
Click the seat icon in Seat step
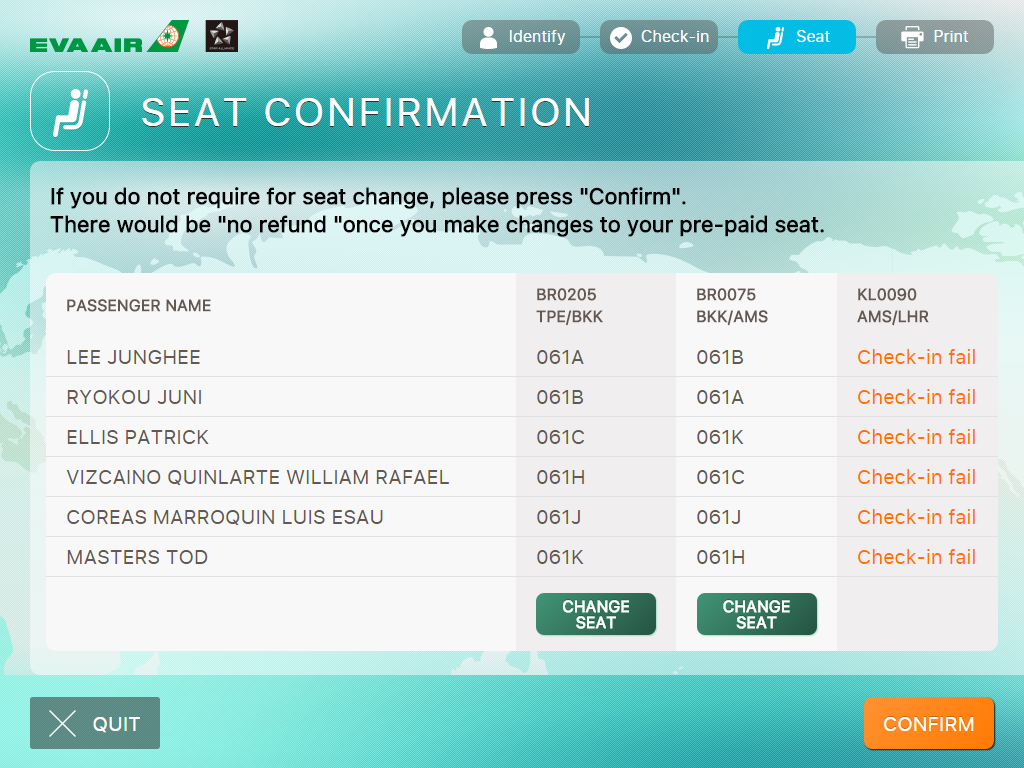point(774,38)
